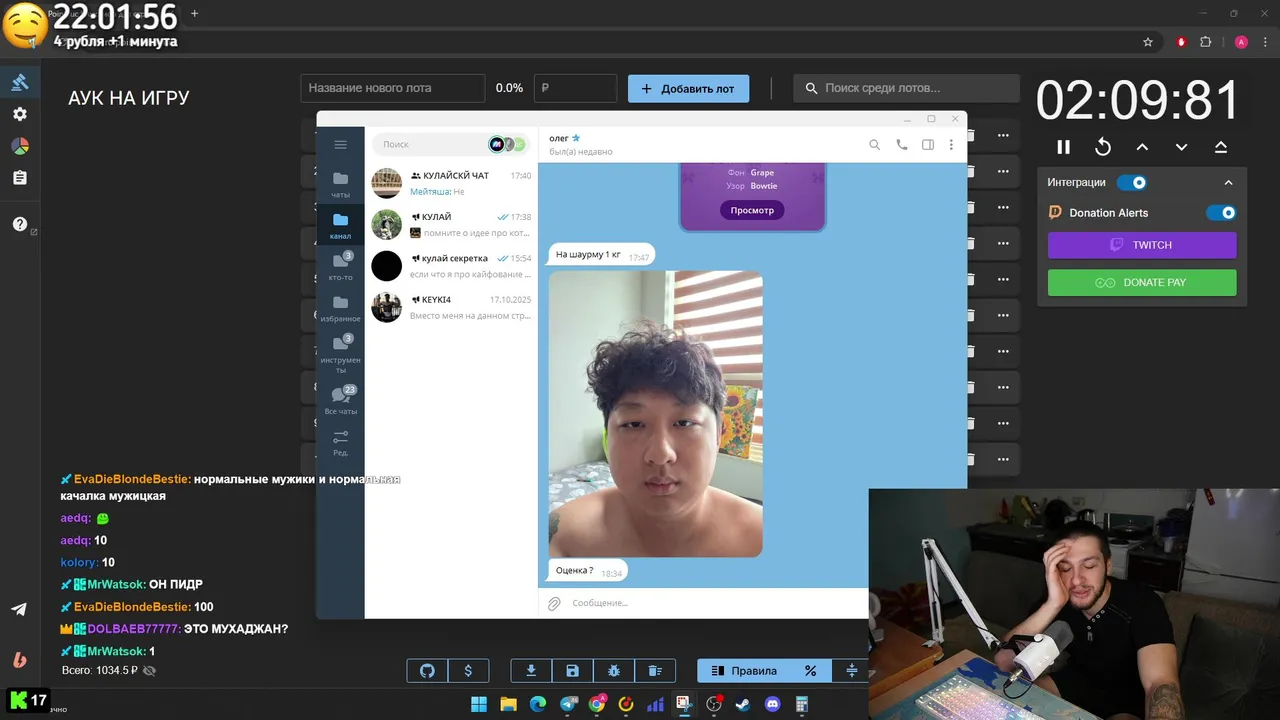Open Telegram hamburger menu

tap(340, 145)
